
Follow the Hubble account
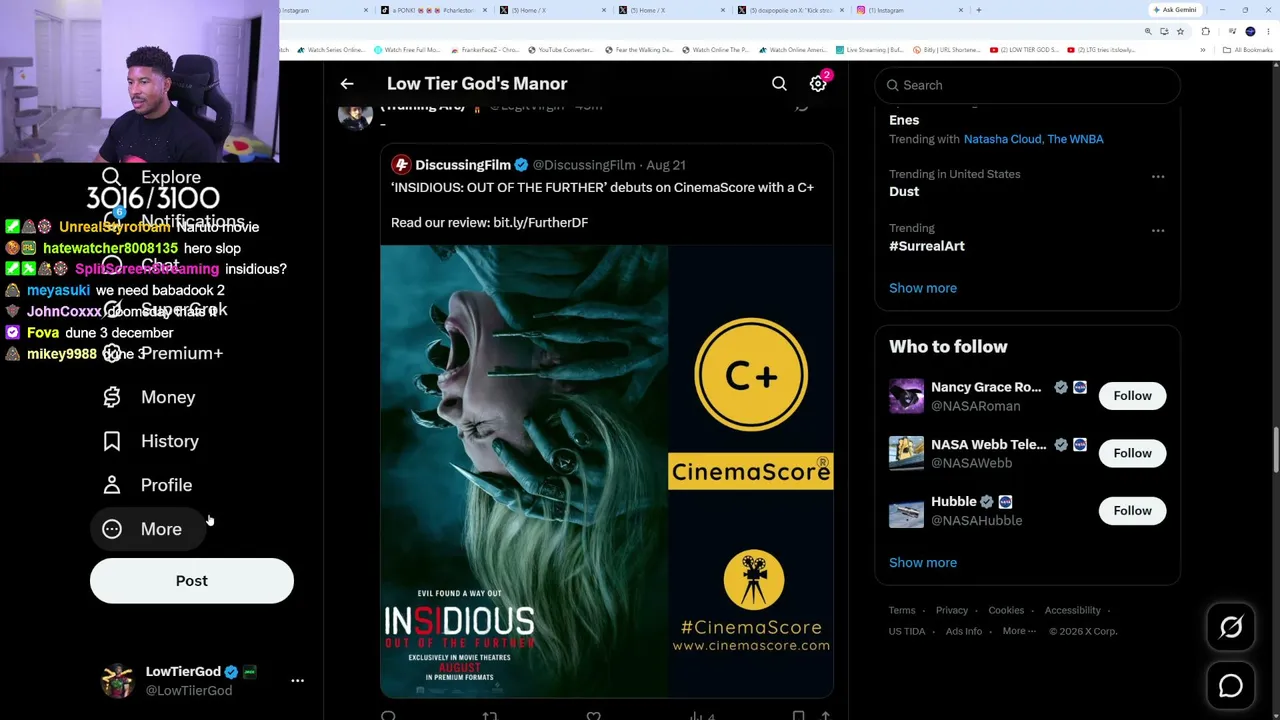[x=1132, y=511]
